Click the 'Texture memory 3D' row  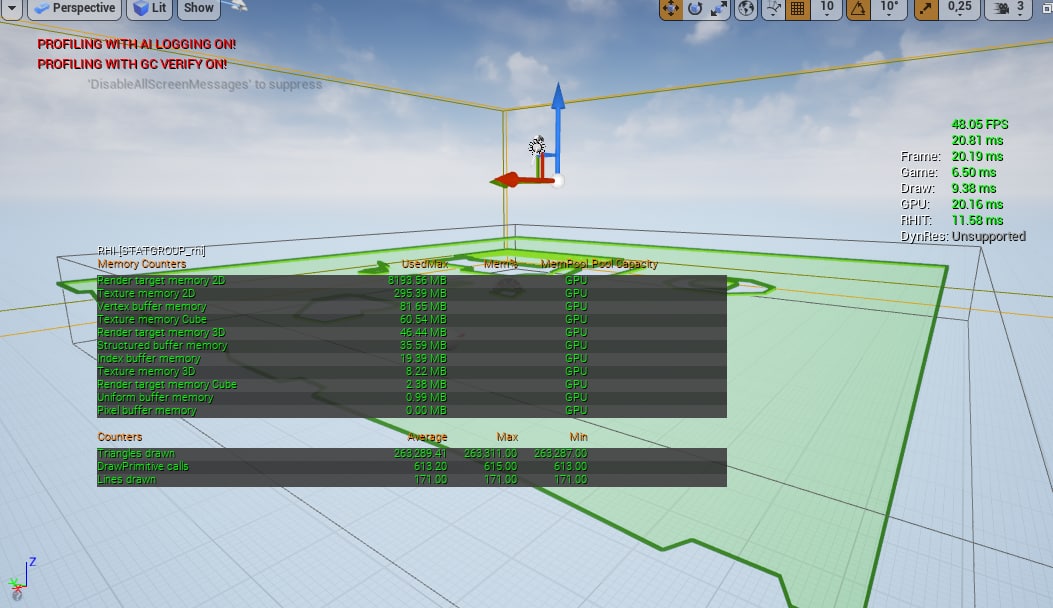pos(412,372)
